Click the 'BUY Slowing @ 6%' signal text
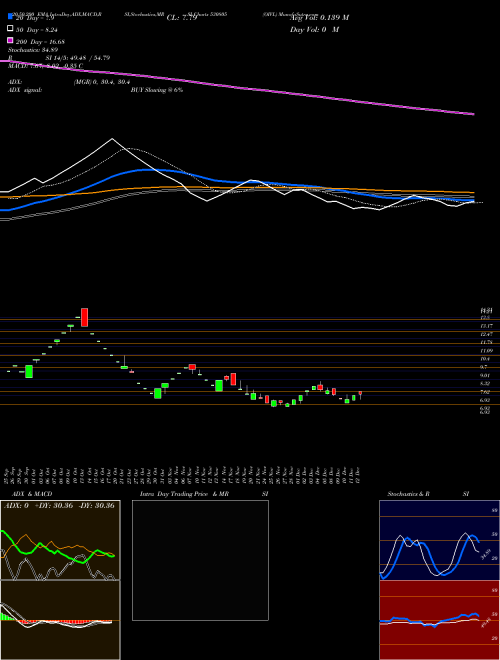The width and height of the screenshot is (500, 660). [x=157, y=90]
